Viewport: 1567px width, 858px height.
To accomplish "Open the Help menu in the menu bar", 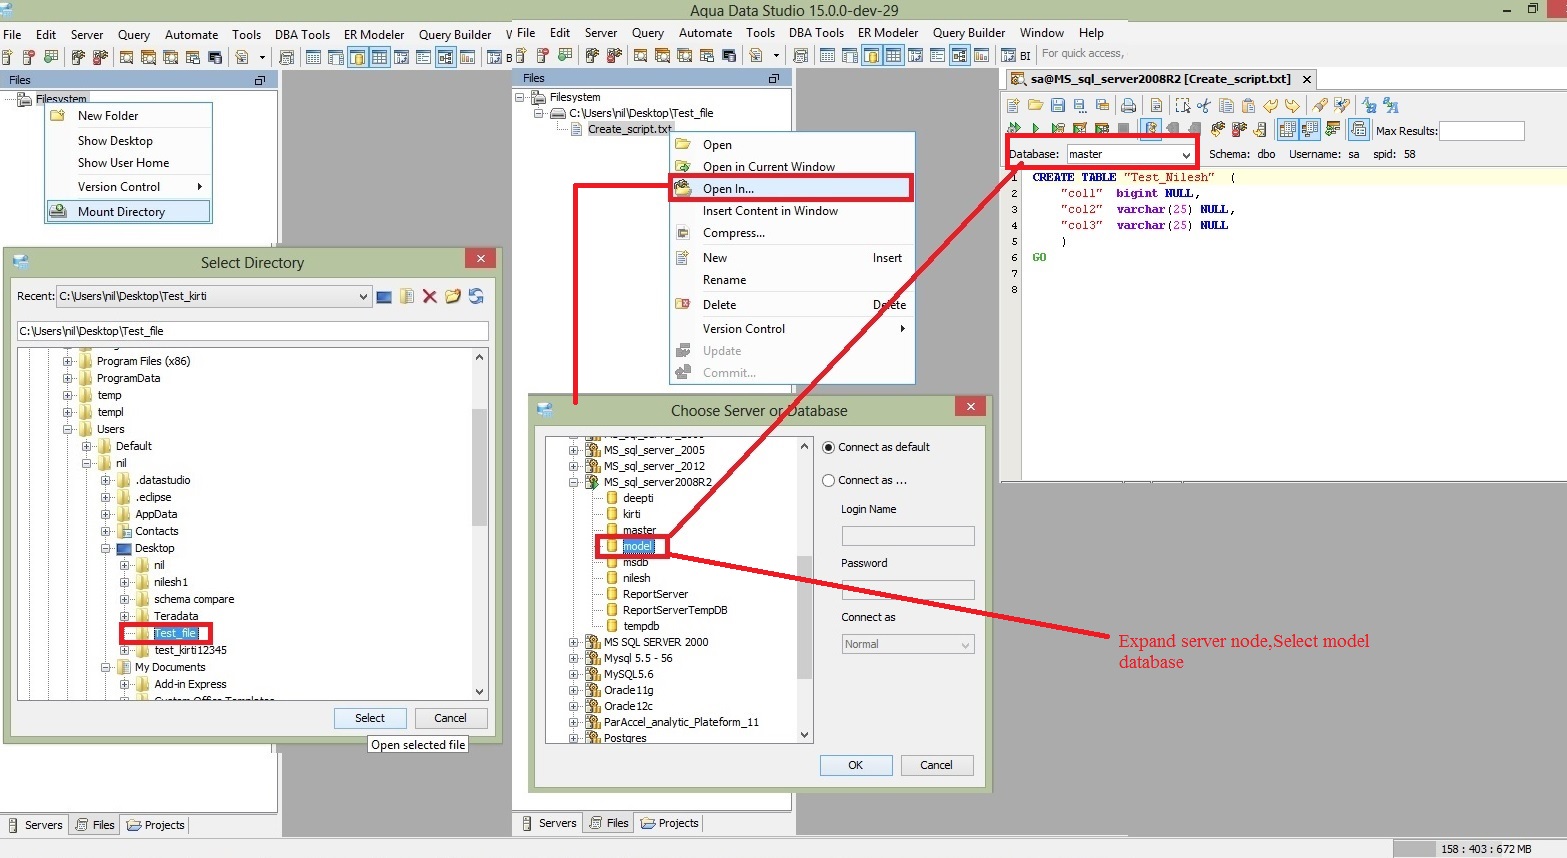I will point(1091,33).
